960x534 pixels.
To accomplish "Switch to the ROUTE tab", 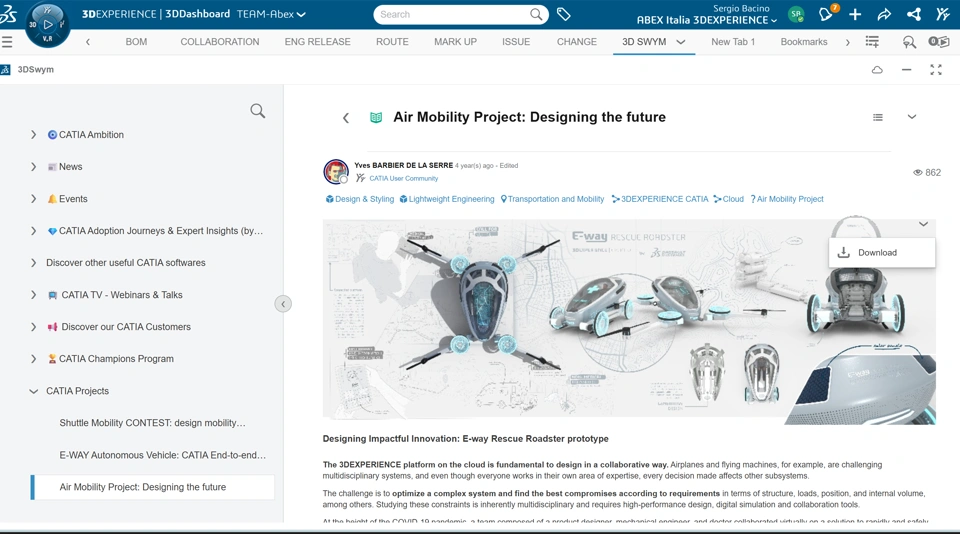I will click(x=392, y=42).
